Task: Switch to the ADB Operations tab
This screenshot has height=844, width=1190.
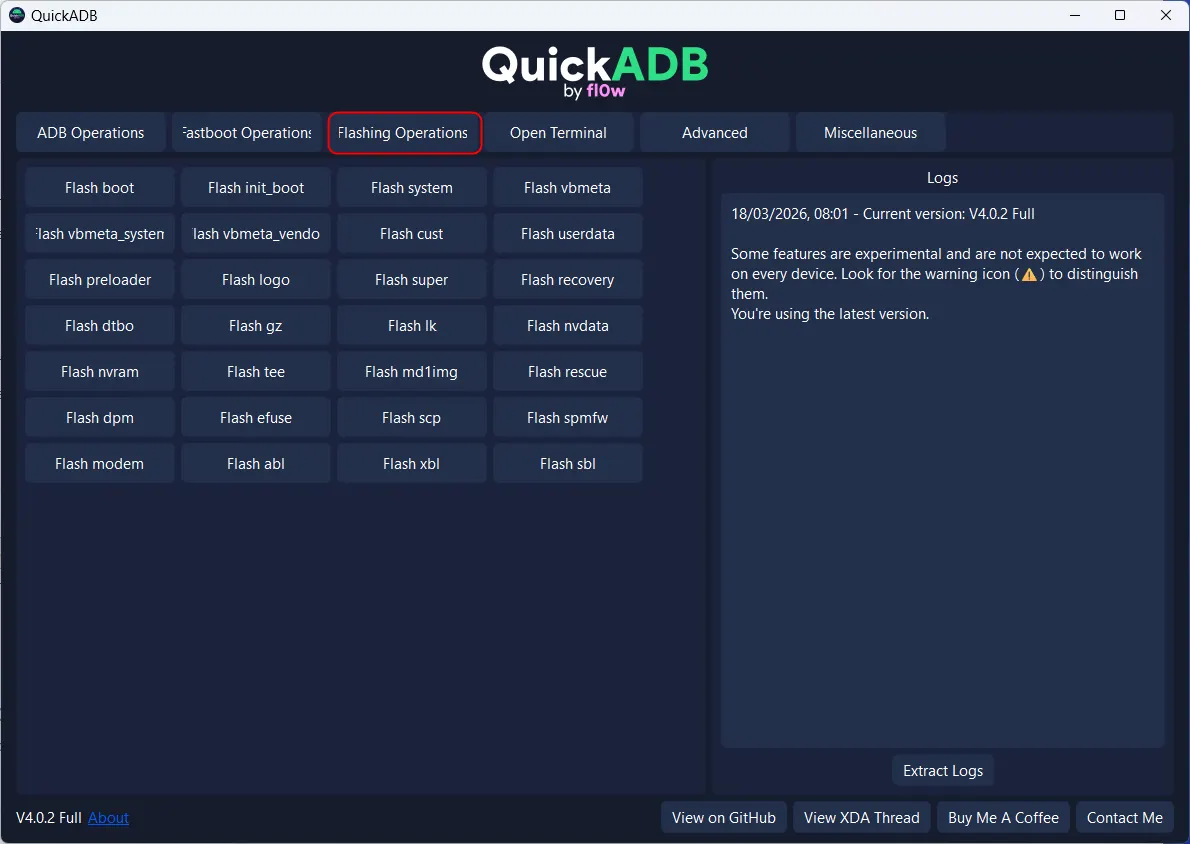Action: coord(91,133)
